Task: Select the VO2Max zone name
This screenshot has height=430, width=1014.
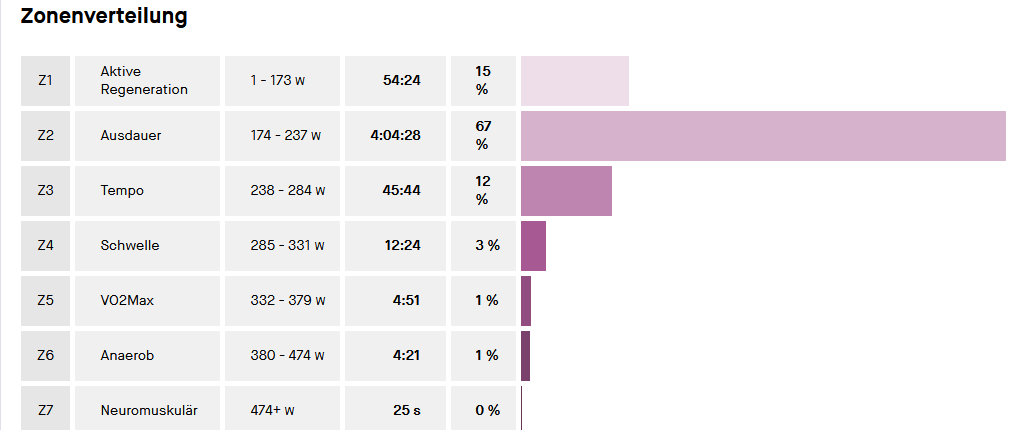Action: [129, 301]
